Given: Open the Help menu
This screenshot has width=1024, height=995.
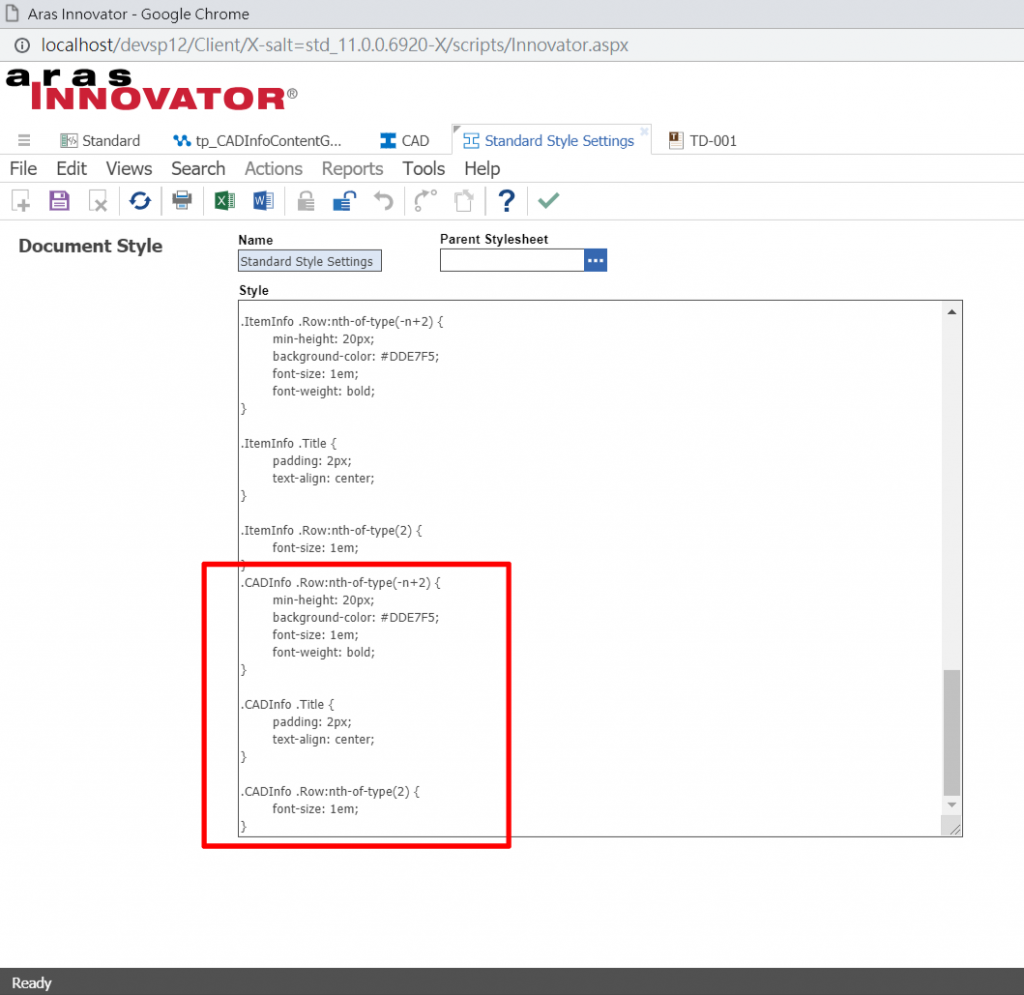Looking at the screenshot, I should coord(482,168).
